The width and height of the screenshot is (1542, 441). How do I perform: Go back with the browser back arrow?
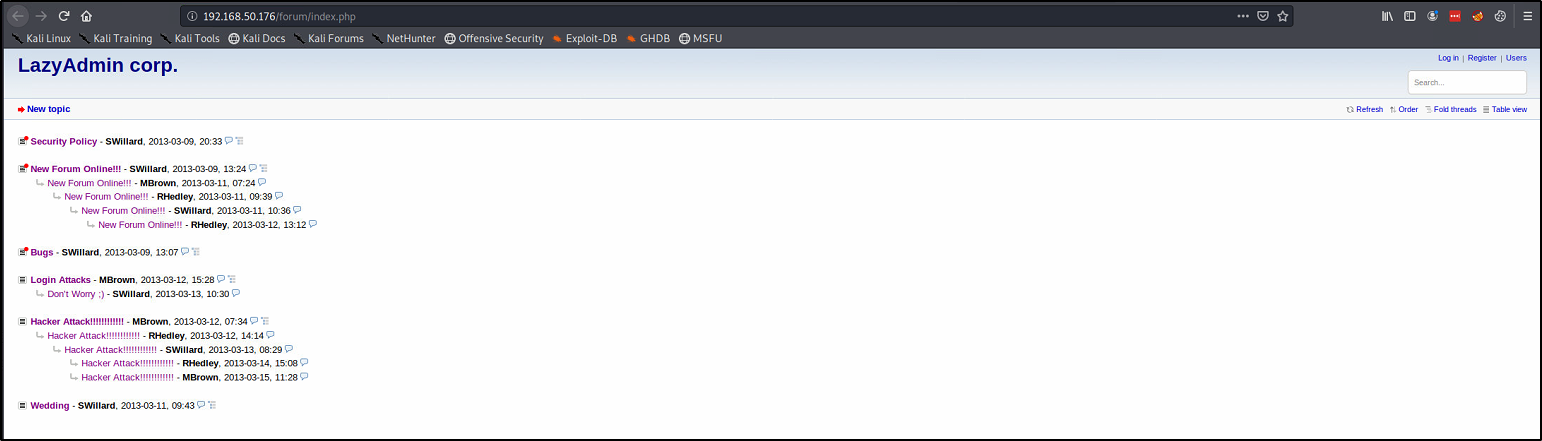tap(18, 16)
